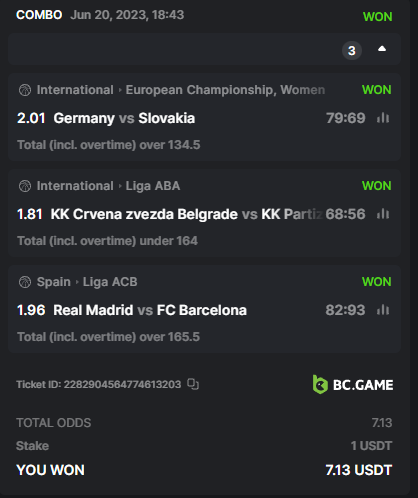
Task: Open Real Madrid vs FC Barcelona match
Action: coord(150,310)
